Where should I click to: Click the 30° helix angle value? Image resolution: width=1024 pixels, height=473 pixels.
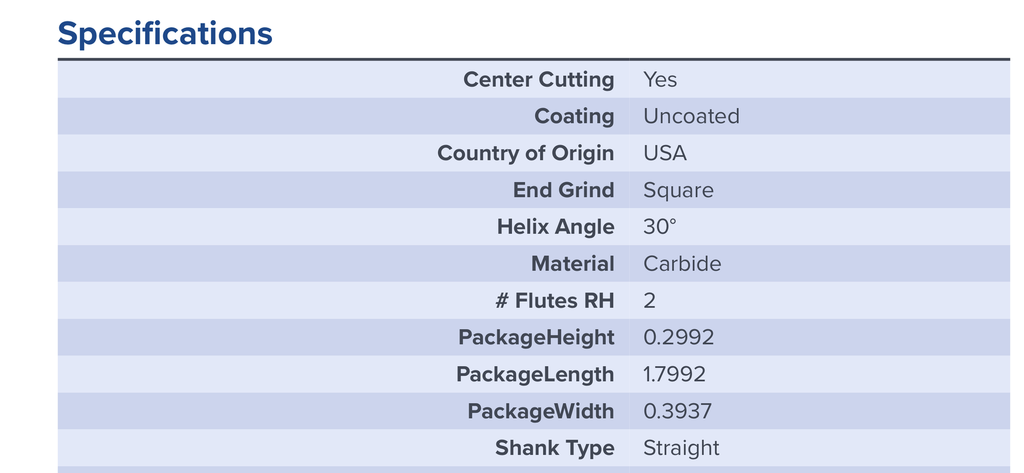tap(660, 227)
